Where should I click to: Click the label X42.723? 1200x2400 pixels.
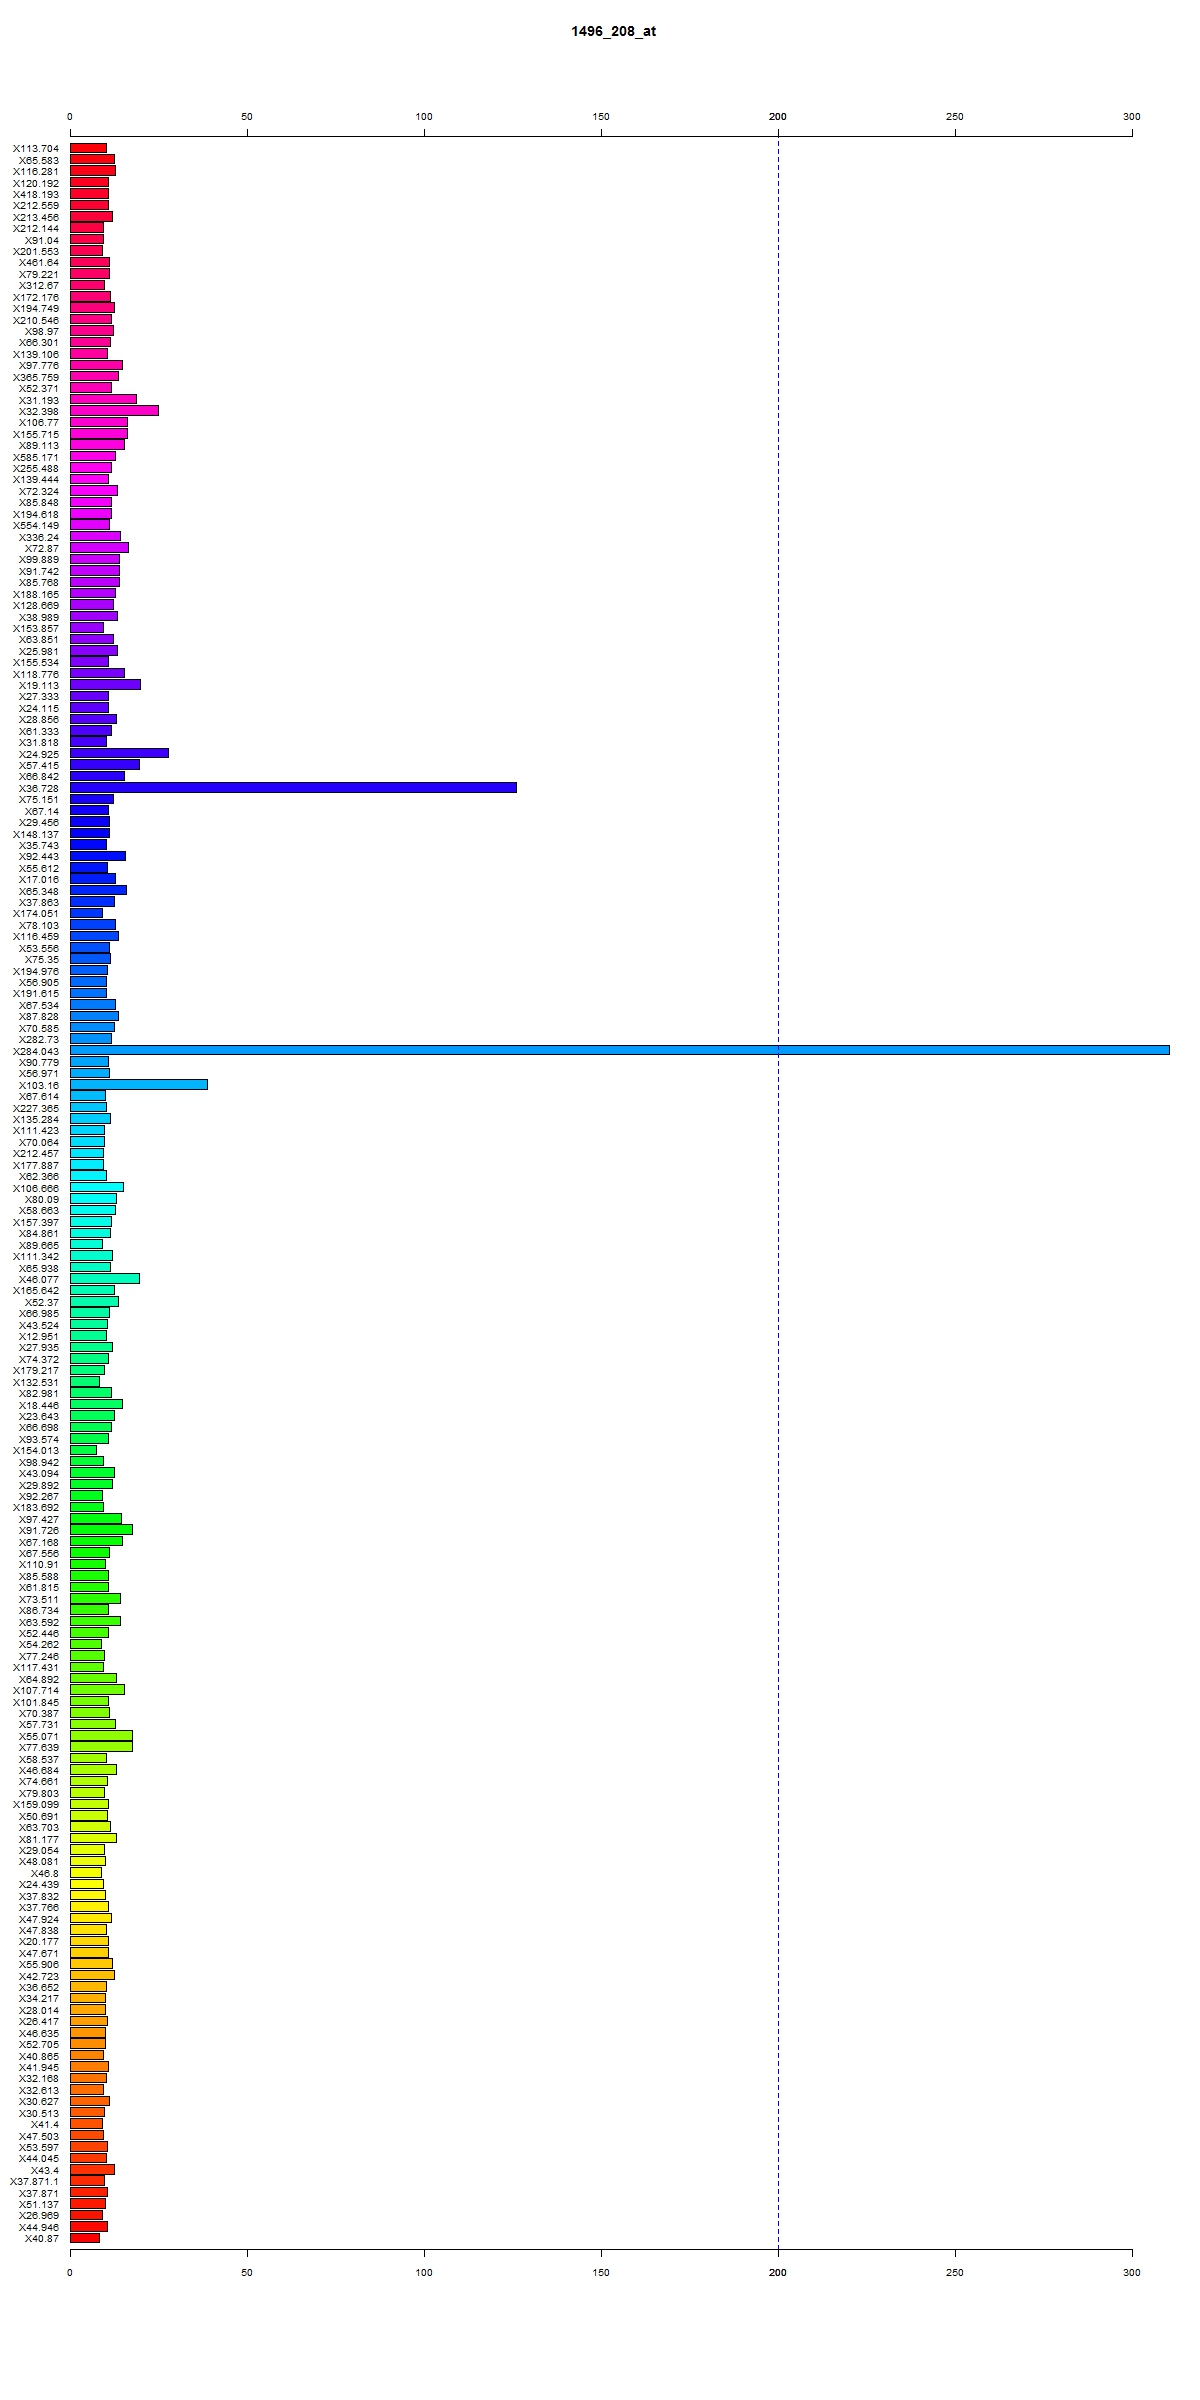point(39,1974)
